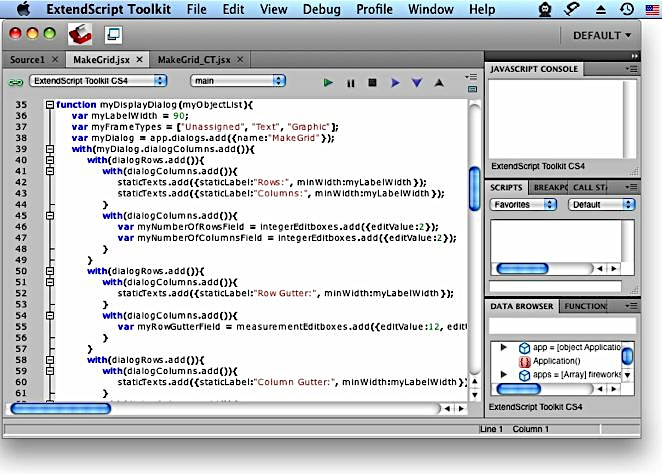Open the main engine dropdown
Screen dimensions: 662x474
[x=238, y=81]
